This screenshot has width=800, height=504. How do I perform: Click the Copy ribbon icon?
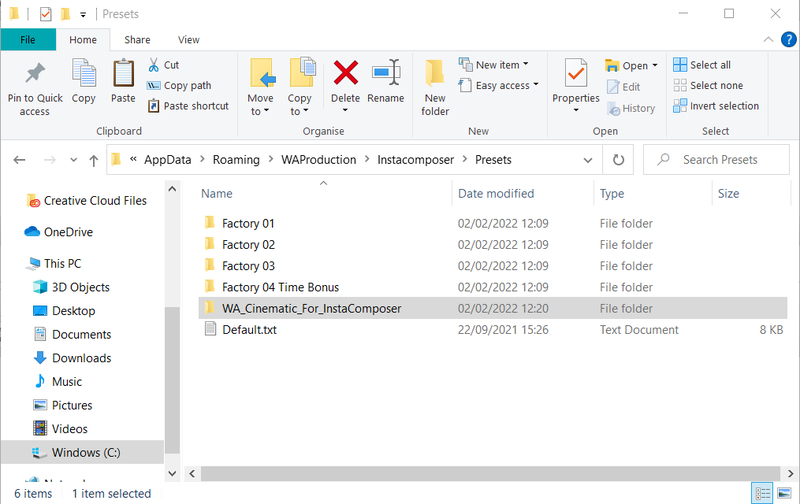[x=84, y=82]
